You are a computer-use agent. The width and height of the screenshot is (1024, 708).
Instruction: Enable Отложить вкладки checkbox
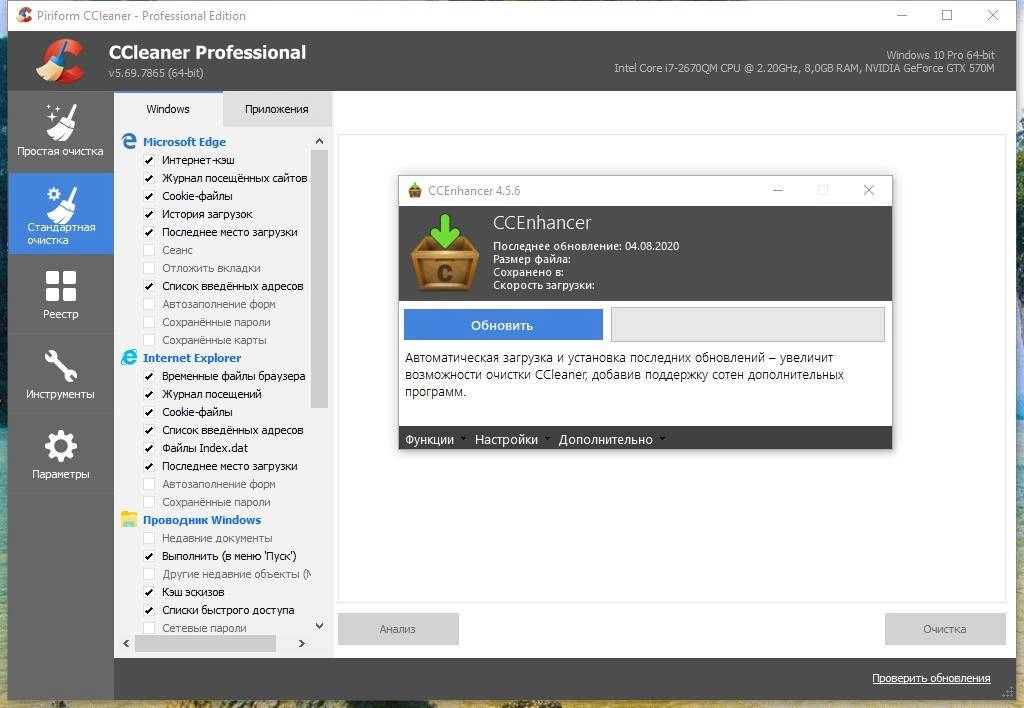[x=149, y=268]
